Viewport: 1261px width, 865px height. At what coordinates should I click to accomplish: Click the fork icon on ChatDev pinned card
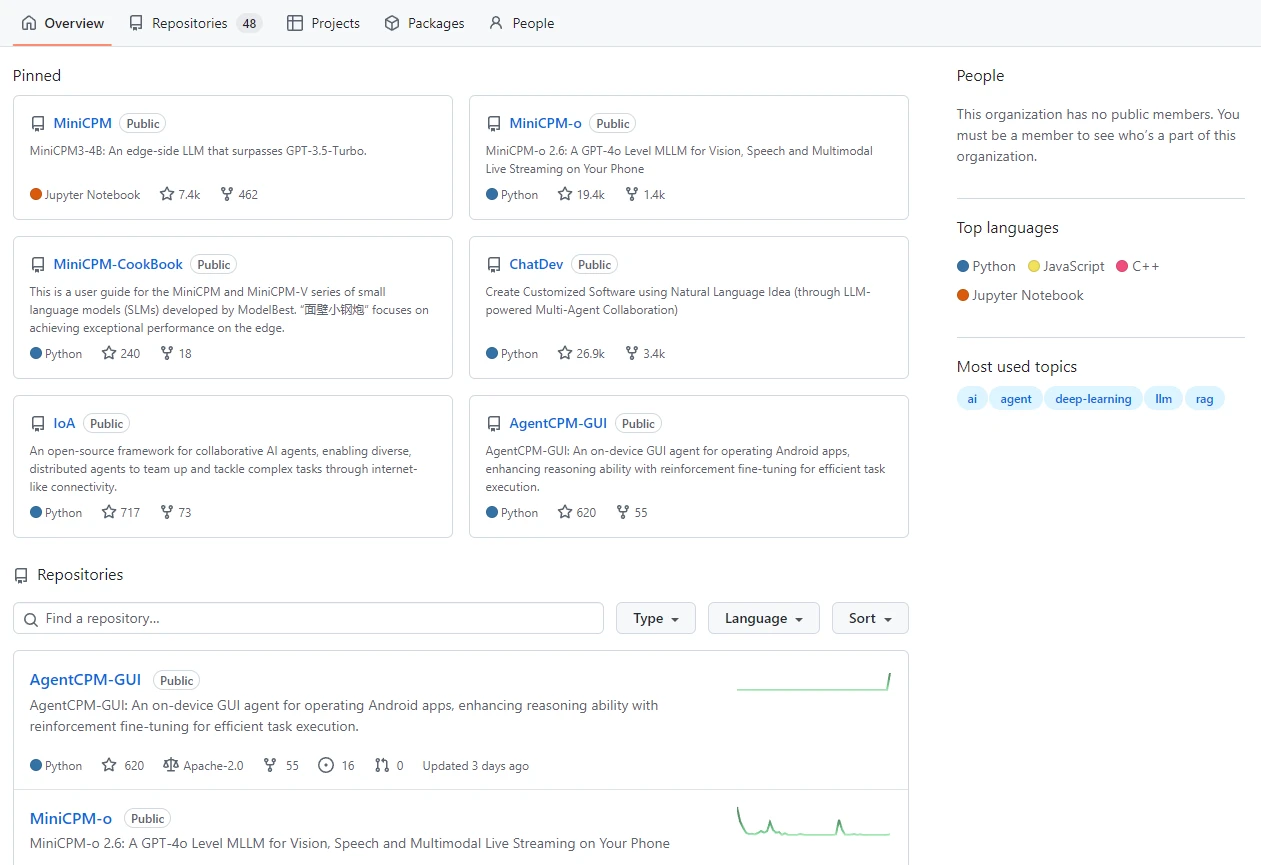[631, 354]
